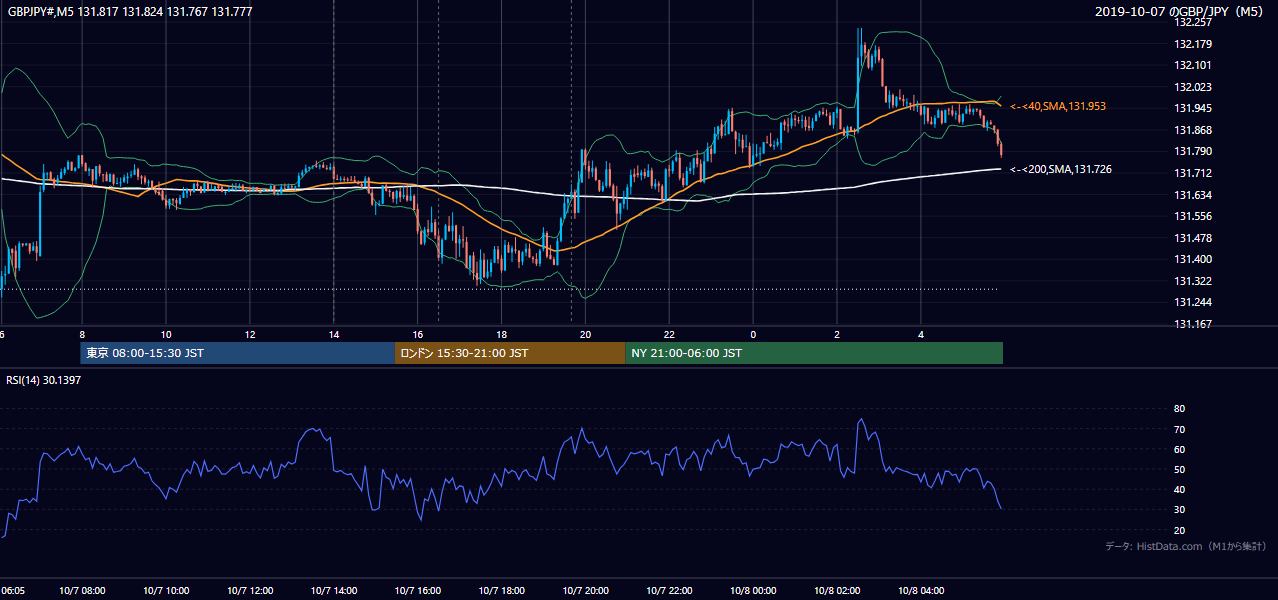Click price axis value 131.868

click(1193, 130)
